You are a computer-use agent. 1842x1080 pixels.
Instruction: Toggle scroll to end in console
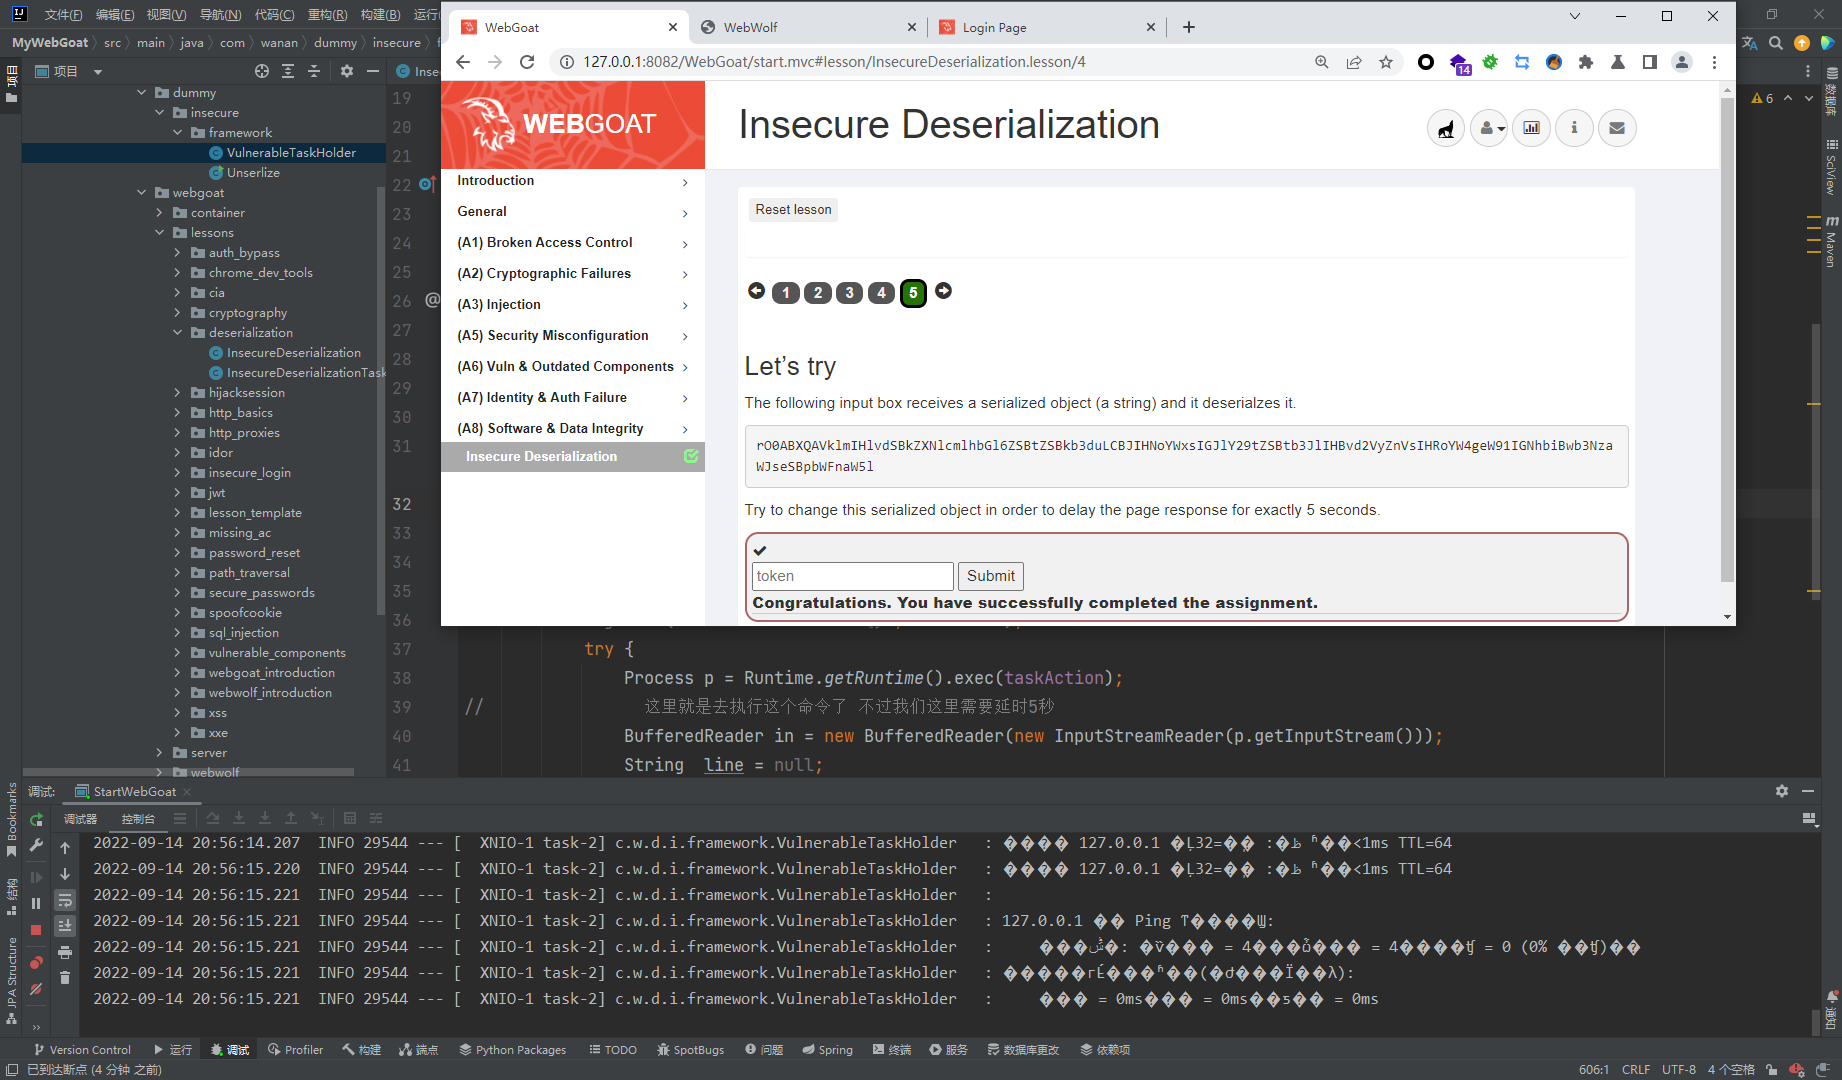click(65, 926)
